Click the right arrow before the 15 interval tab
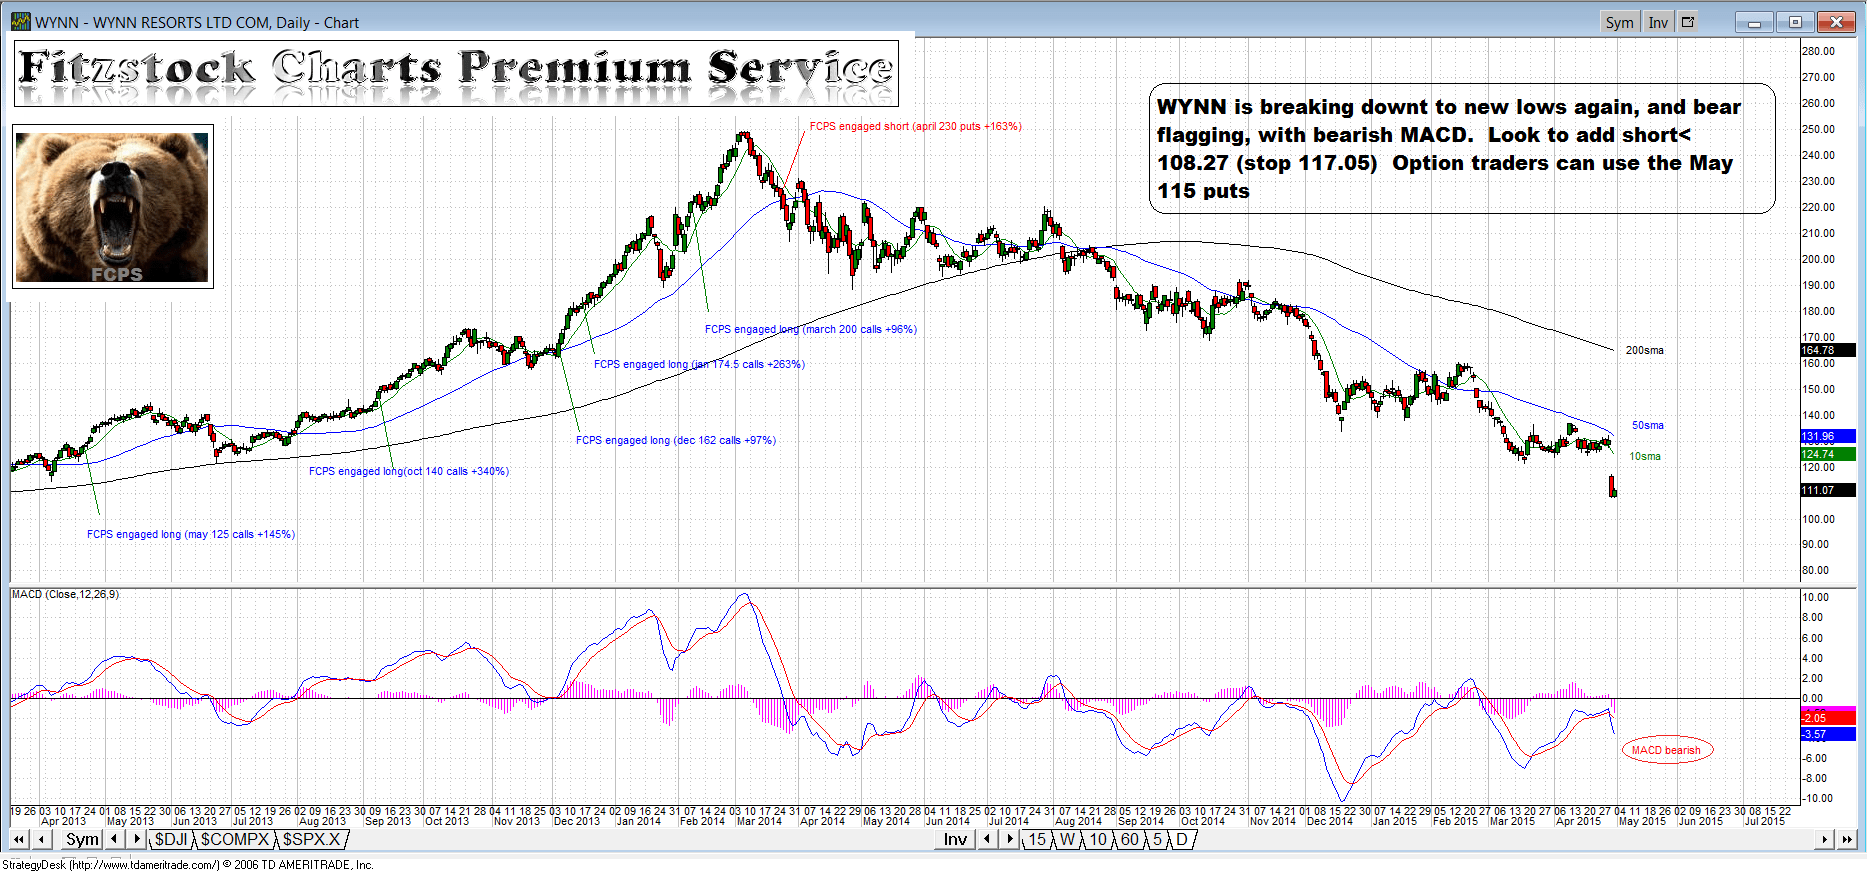1867x871 pixels. coord(1010,840)
